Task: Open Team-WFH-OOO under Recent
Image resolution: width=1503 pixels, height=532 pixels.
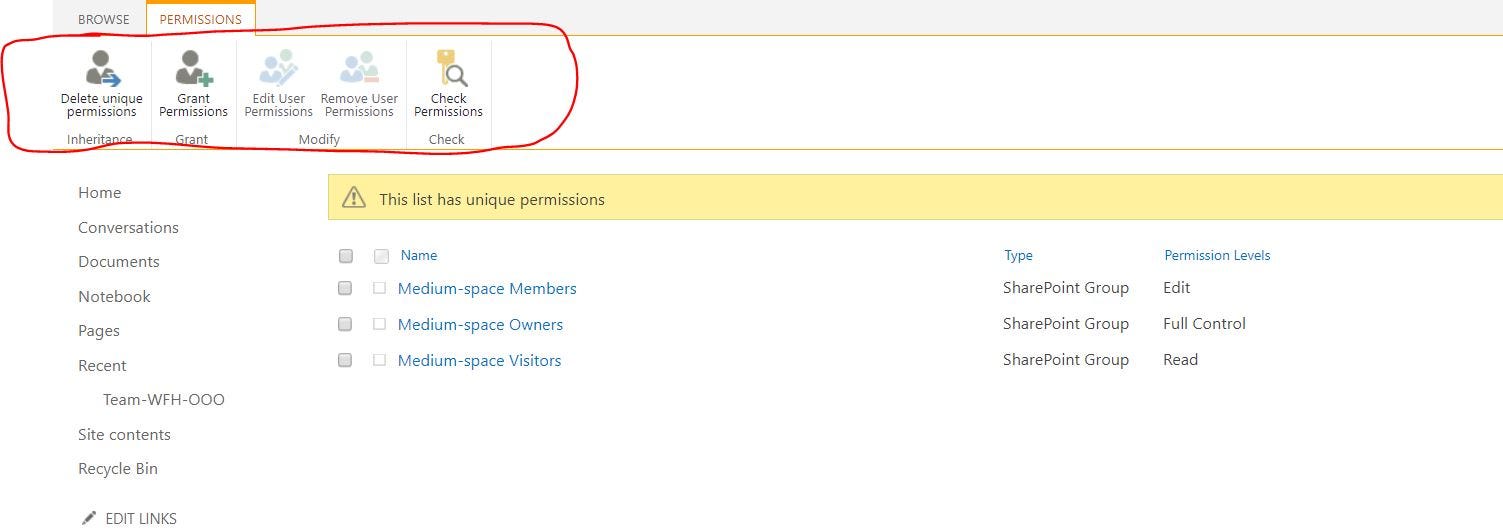Action: tap(164, 399)
